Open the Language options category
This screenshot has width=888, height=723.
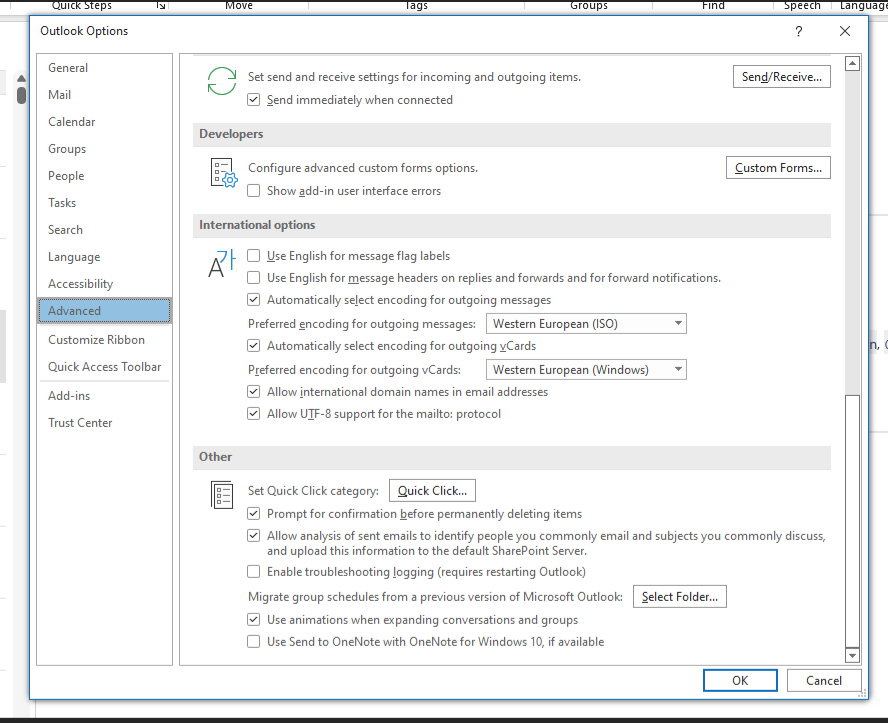point(105,257)
